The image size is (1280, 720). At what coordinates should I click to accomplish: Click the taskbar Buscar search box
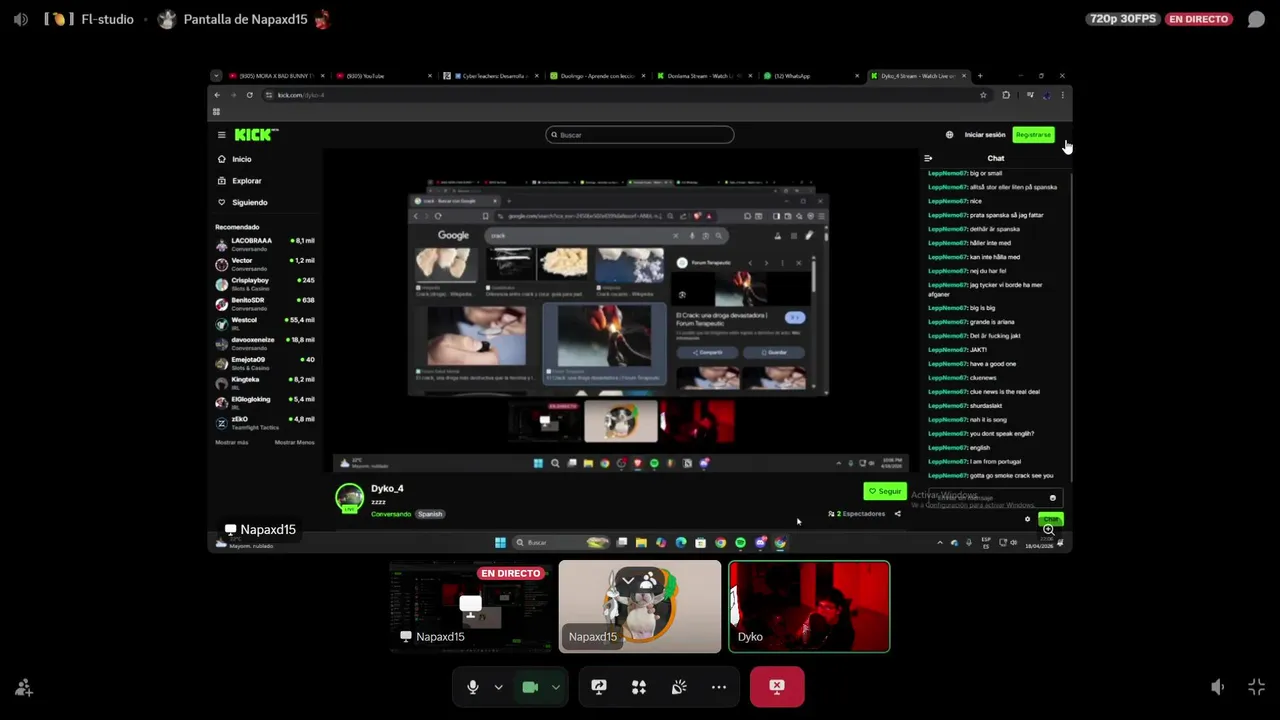pos(562,543)
